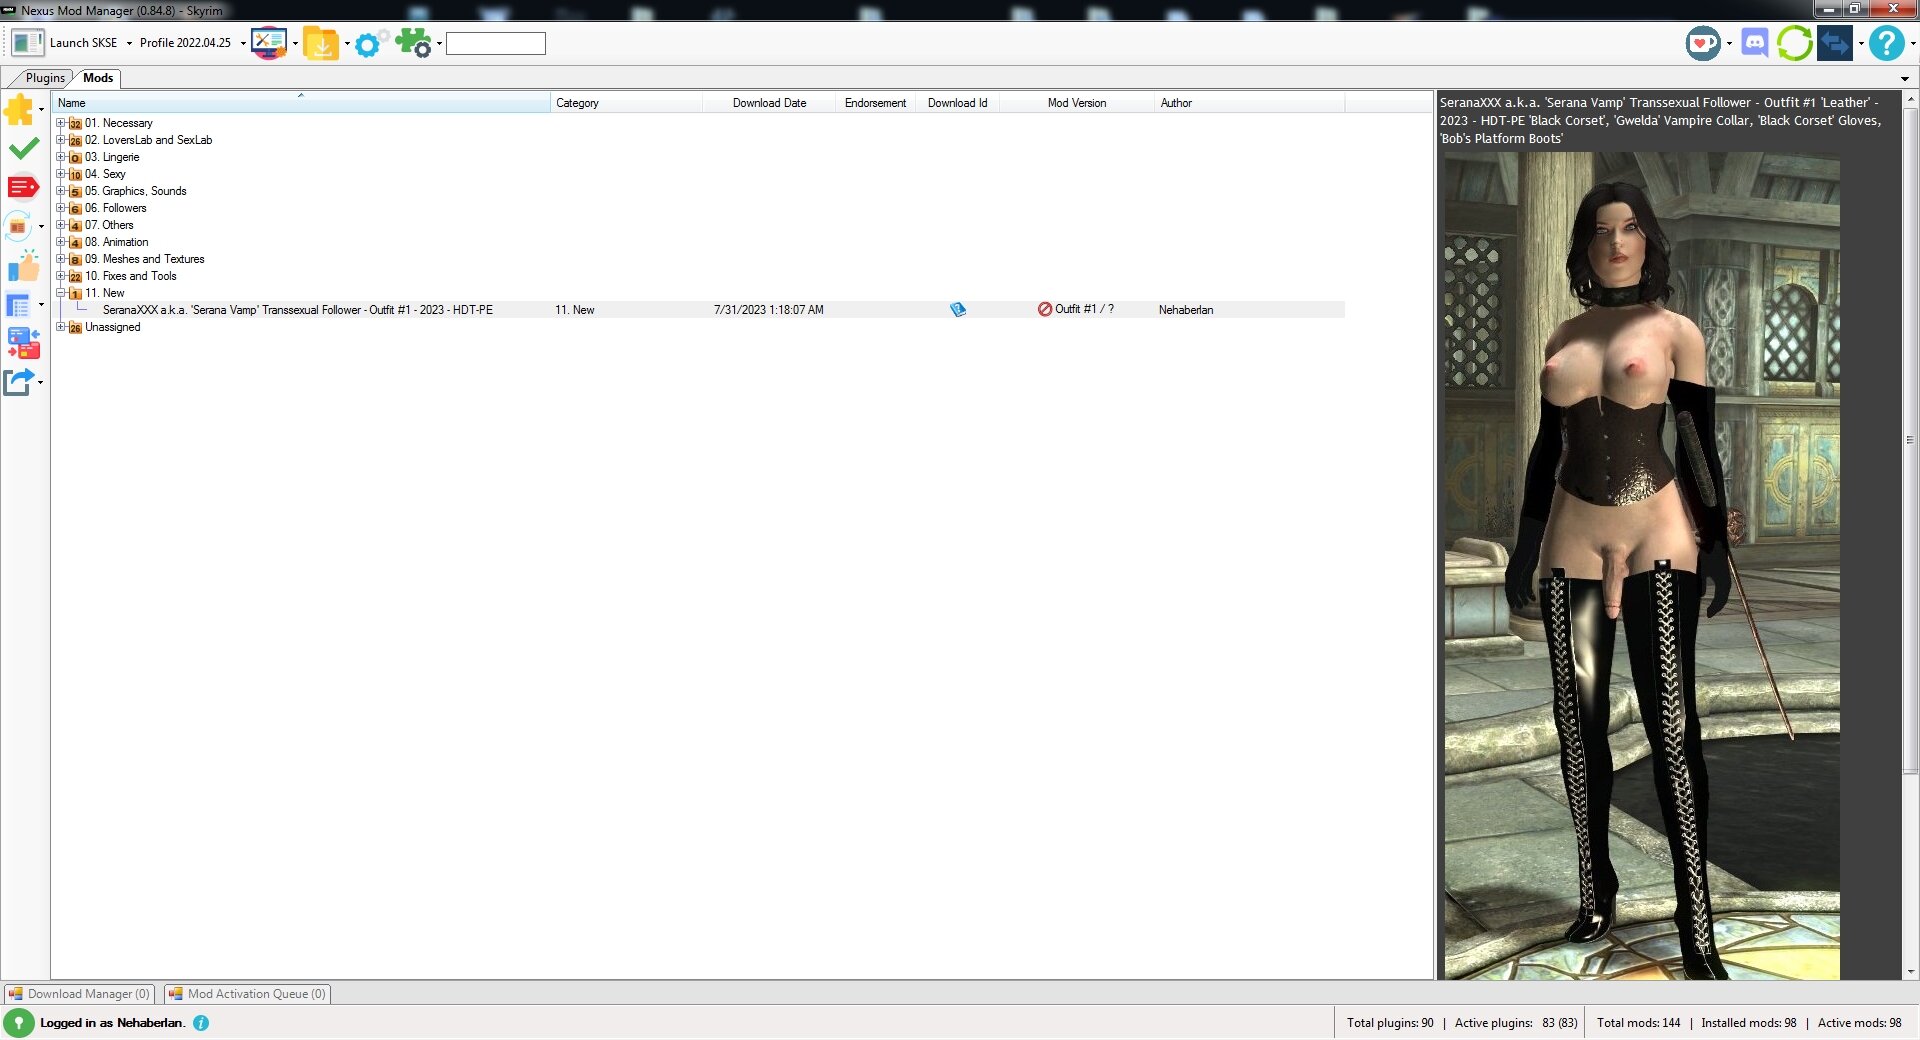The height and width of the screenshot is (1040, 1920).
Task: Sort by the Endorsement column header
Action: pos(875,103)
